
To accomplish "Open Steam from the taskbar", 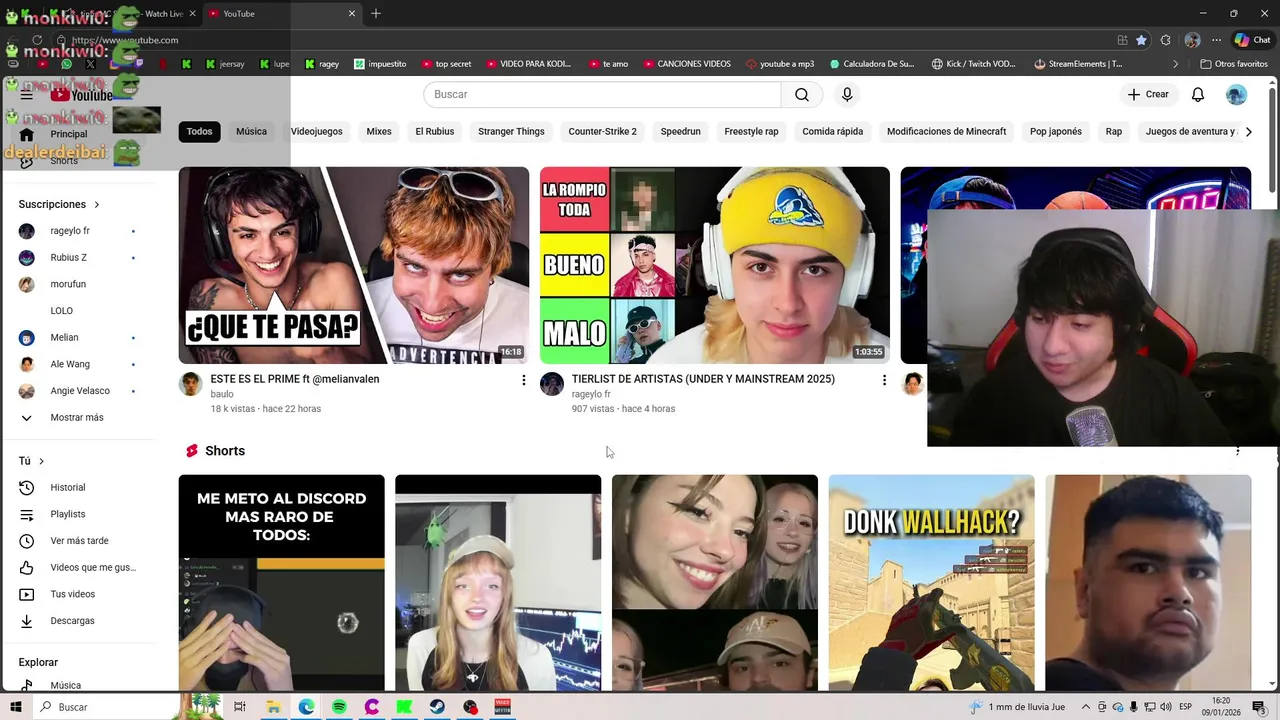I will pos(437,707).
